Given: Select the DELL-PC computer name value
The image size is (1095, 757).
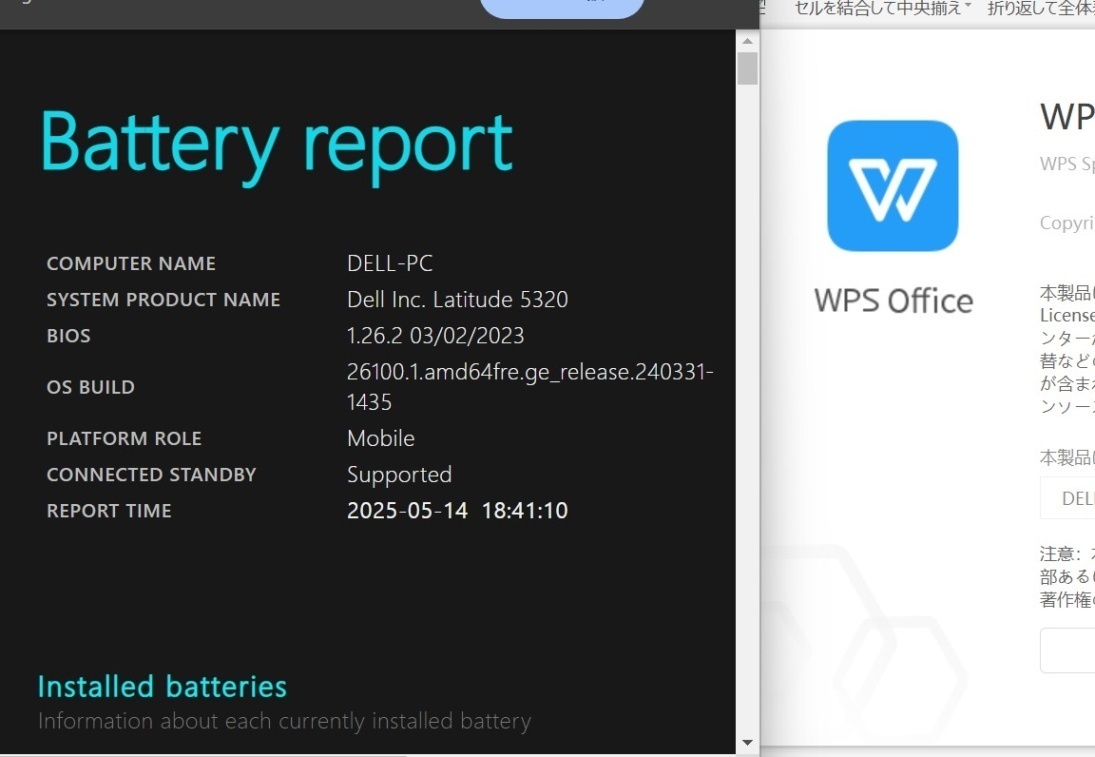Looking at the screenshot, I should point(390,263).
